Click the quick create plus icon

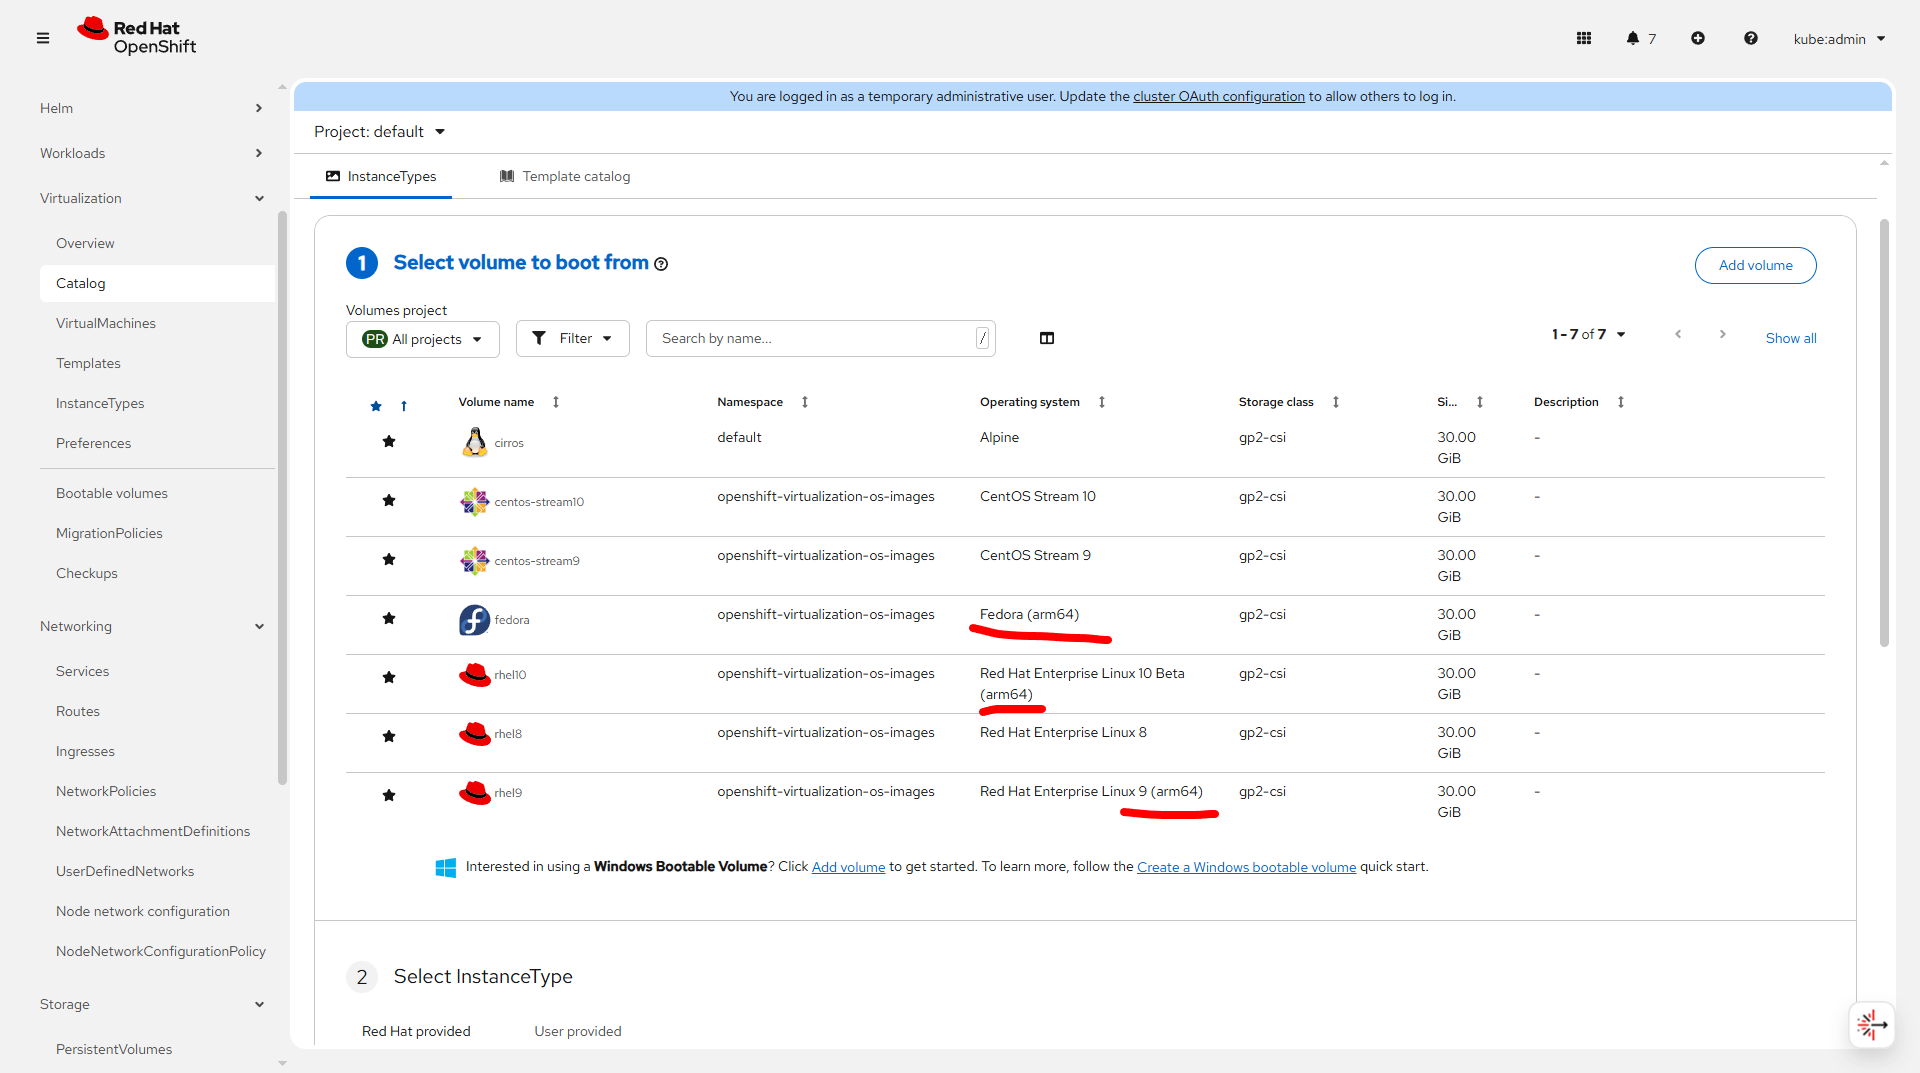(x=1698, y=39)
